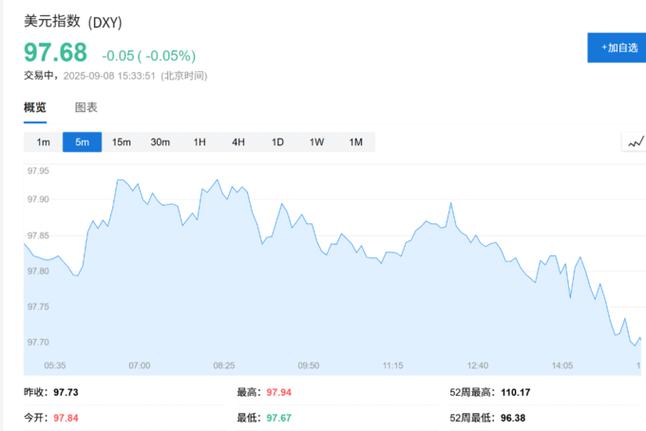
Task: Click the line chart type icon
Action: click(x=635, y=143)
